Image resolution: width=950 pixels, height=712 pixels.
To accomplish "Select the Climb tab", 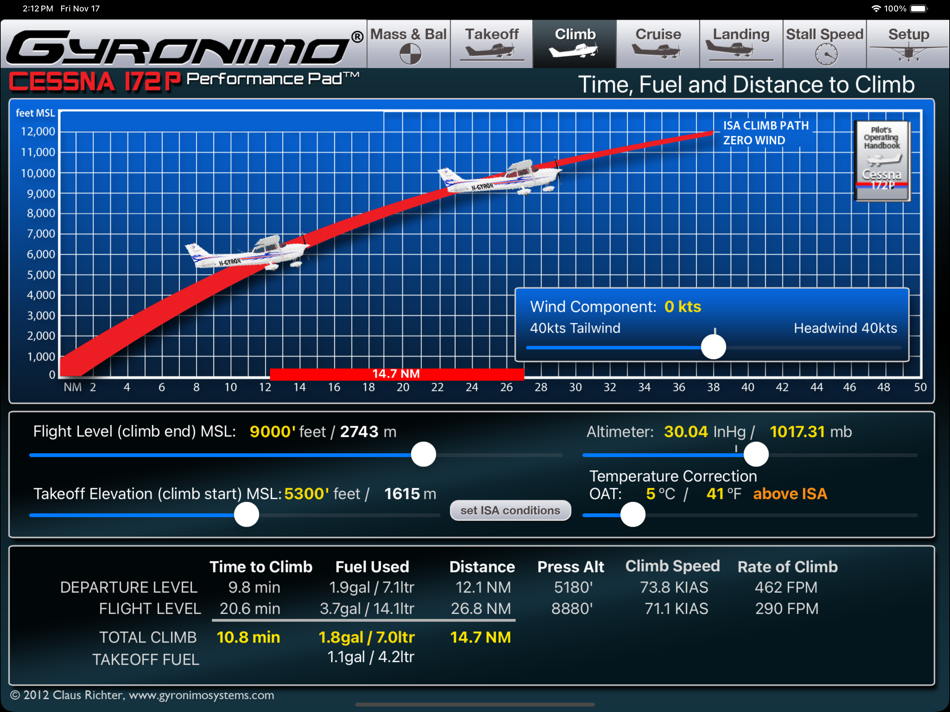I will pyautogui.click(x=575, y=44).
